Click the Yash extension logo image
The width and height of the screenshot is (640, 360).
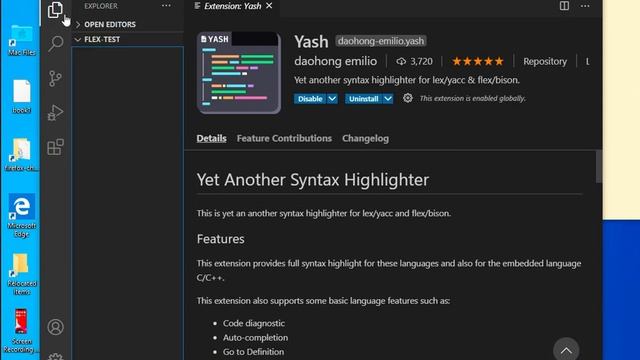(239, 73)
